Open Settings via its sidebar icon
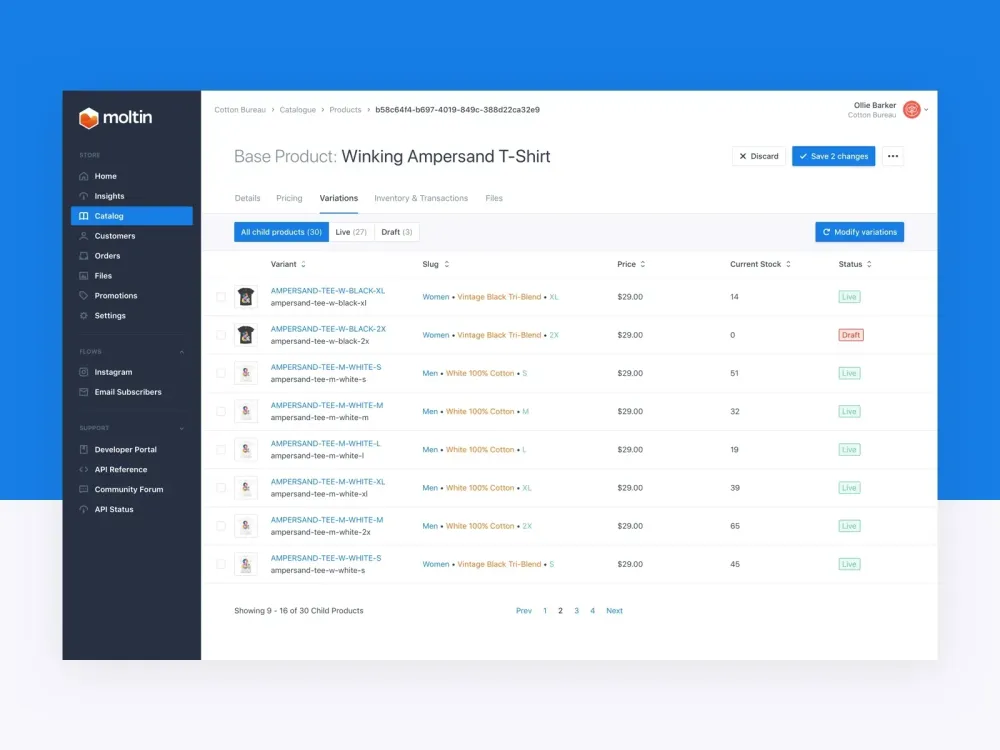 tap(84, 316)
